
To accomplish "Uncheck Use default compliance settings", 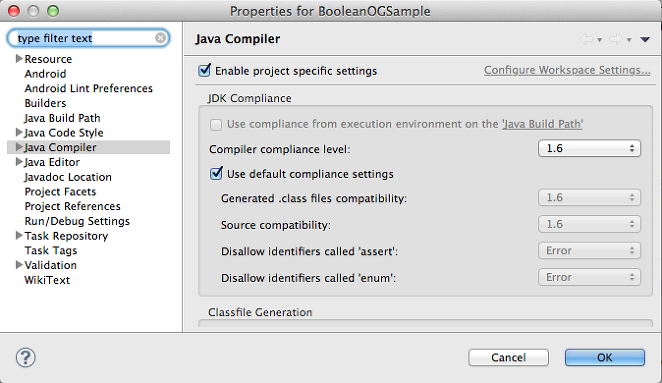I will [x=216, y=173].
